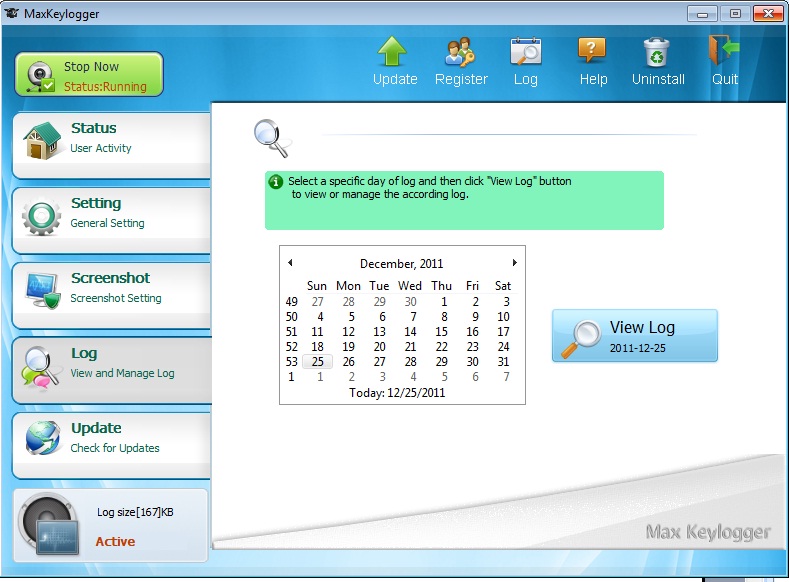The width and height of the screenshot is (789, 582).
Task: Select greyed November 27 in calendar
Action: point(318,302)
